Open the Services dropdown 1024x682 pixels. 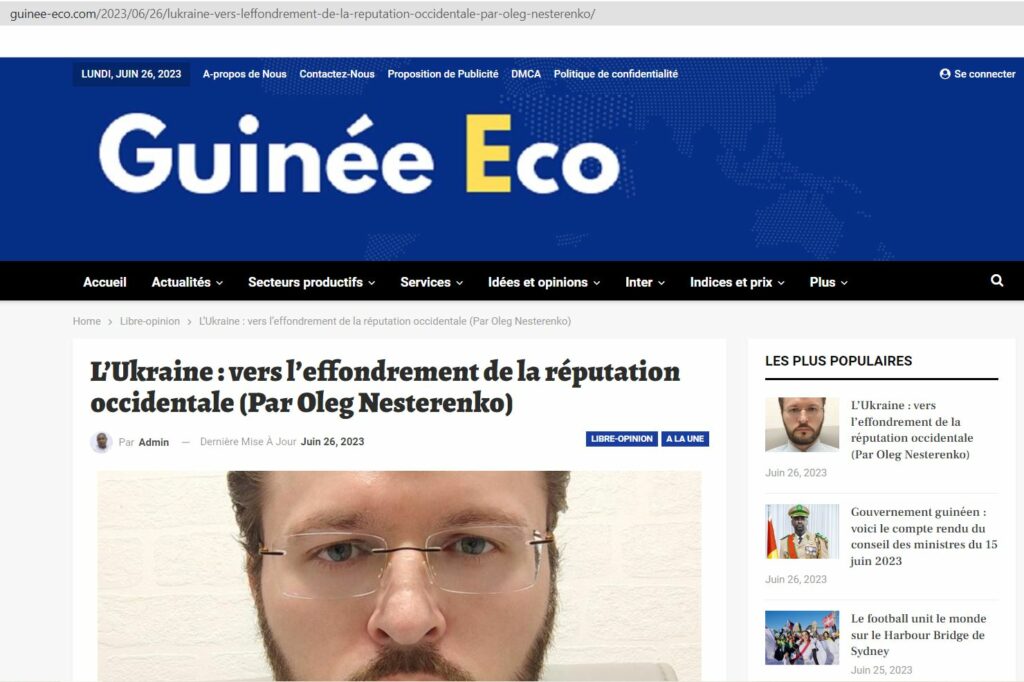[x=432, y=282]
